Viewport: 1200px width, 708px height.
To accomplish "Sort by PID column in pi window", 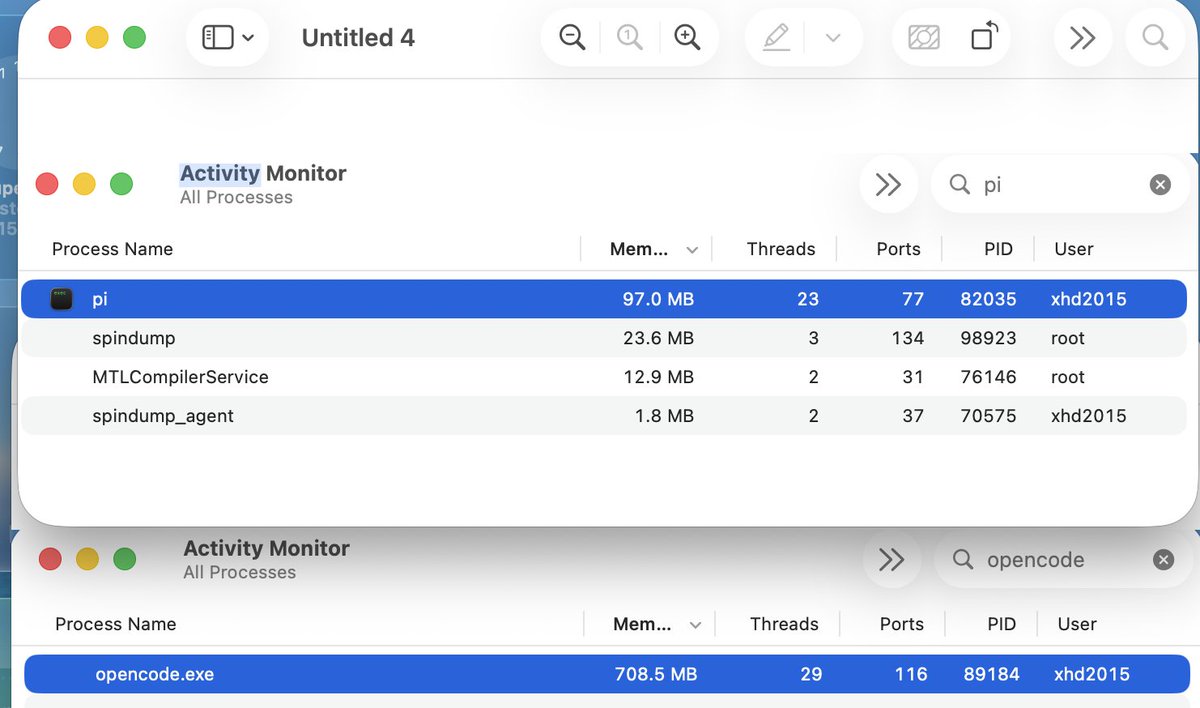I will 998,249.
